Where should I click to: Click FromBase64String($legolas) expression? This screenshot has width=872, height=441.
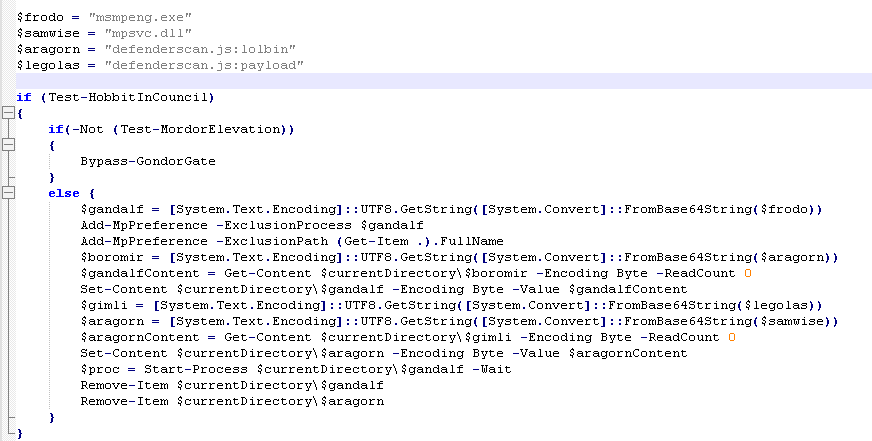click(x=711, y=305)
